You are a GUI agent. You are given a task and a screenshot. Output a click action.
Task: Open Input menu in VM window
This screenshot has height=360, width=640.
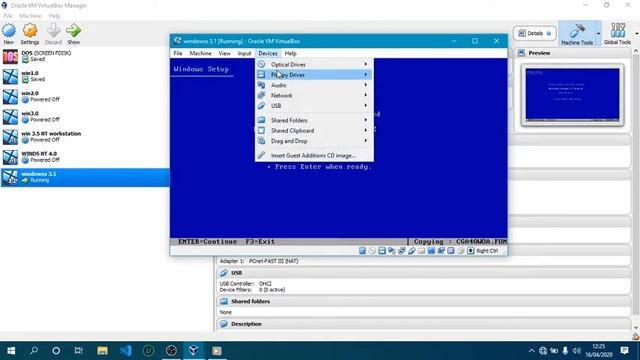(x=244, y=53)
